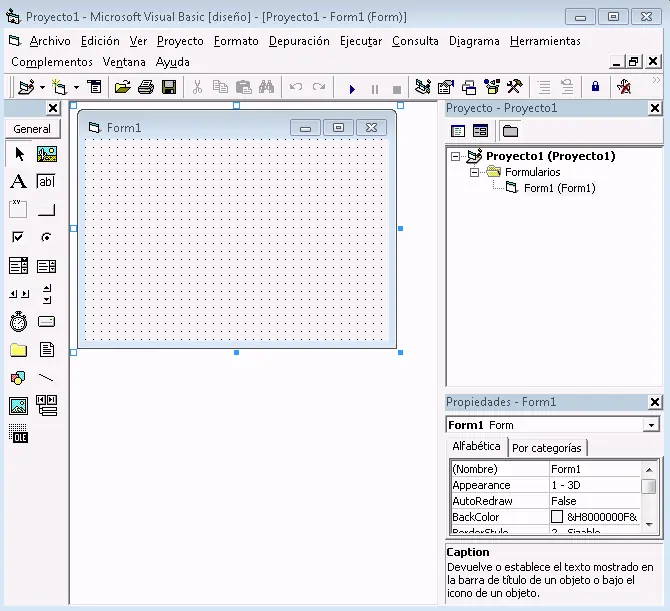Open the Proyecto menu
The width and height of the screenshot is (670, 611).
(180, 41)
